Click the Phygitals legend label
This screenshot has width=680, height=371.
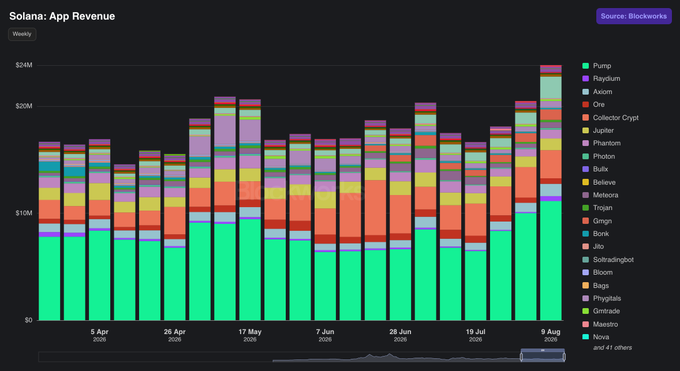607,298
